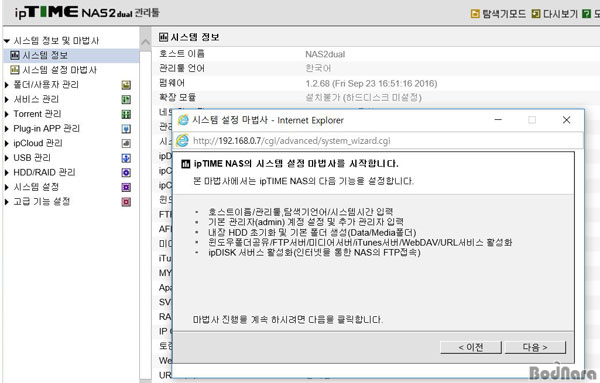Viewport: 600px width, 383px height.
Task: Click the sidebar scroll up arrow
Action: (145, 42)
